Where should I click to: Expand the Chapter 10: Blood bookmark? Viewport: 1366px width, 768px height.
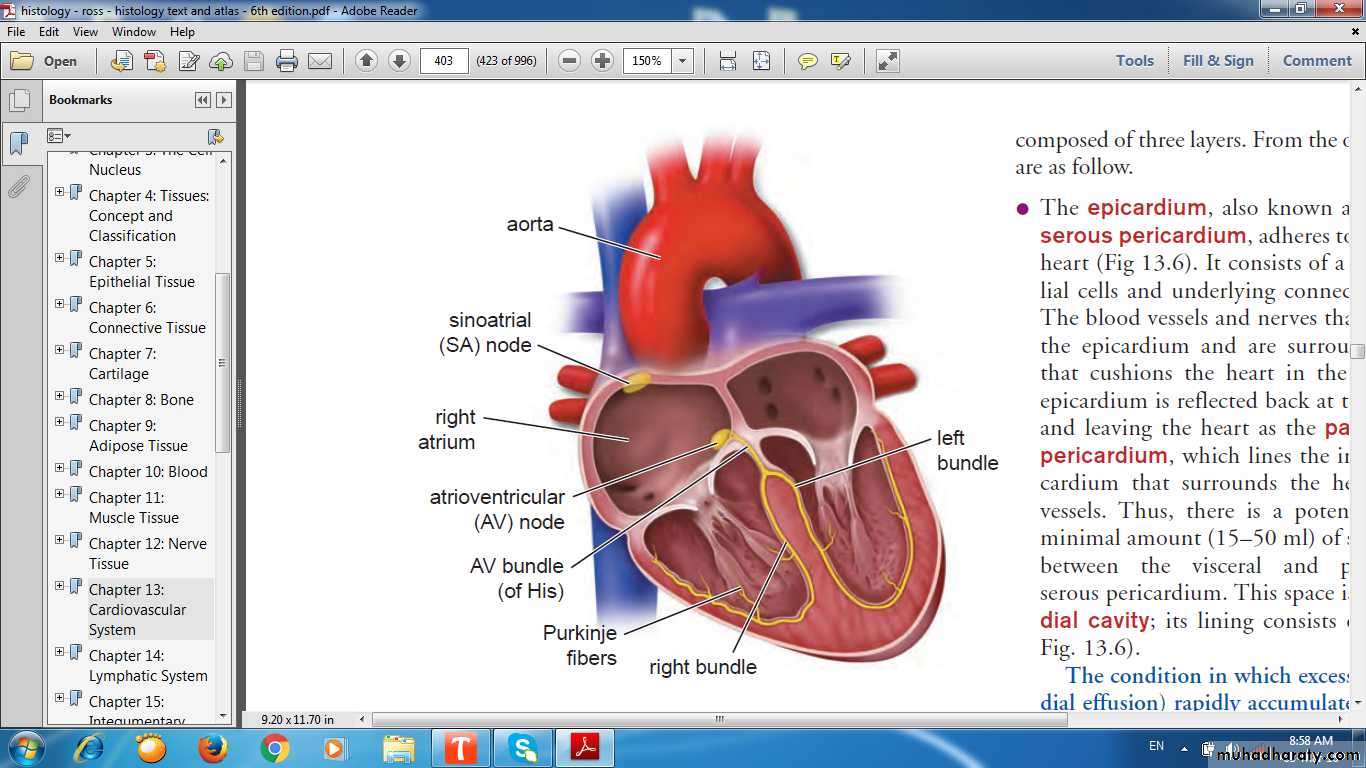point(60,468)
